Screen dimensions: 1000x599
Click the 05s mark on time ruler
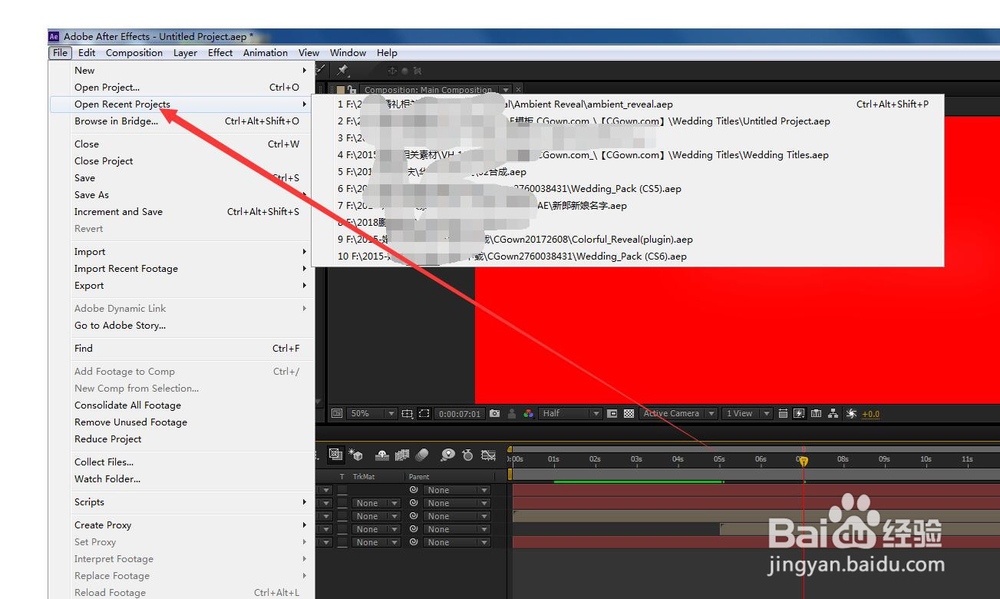click(719, 459)
